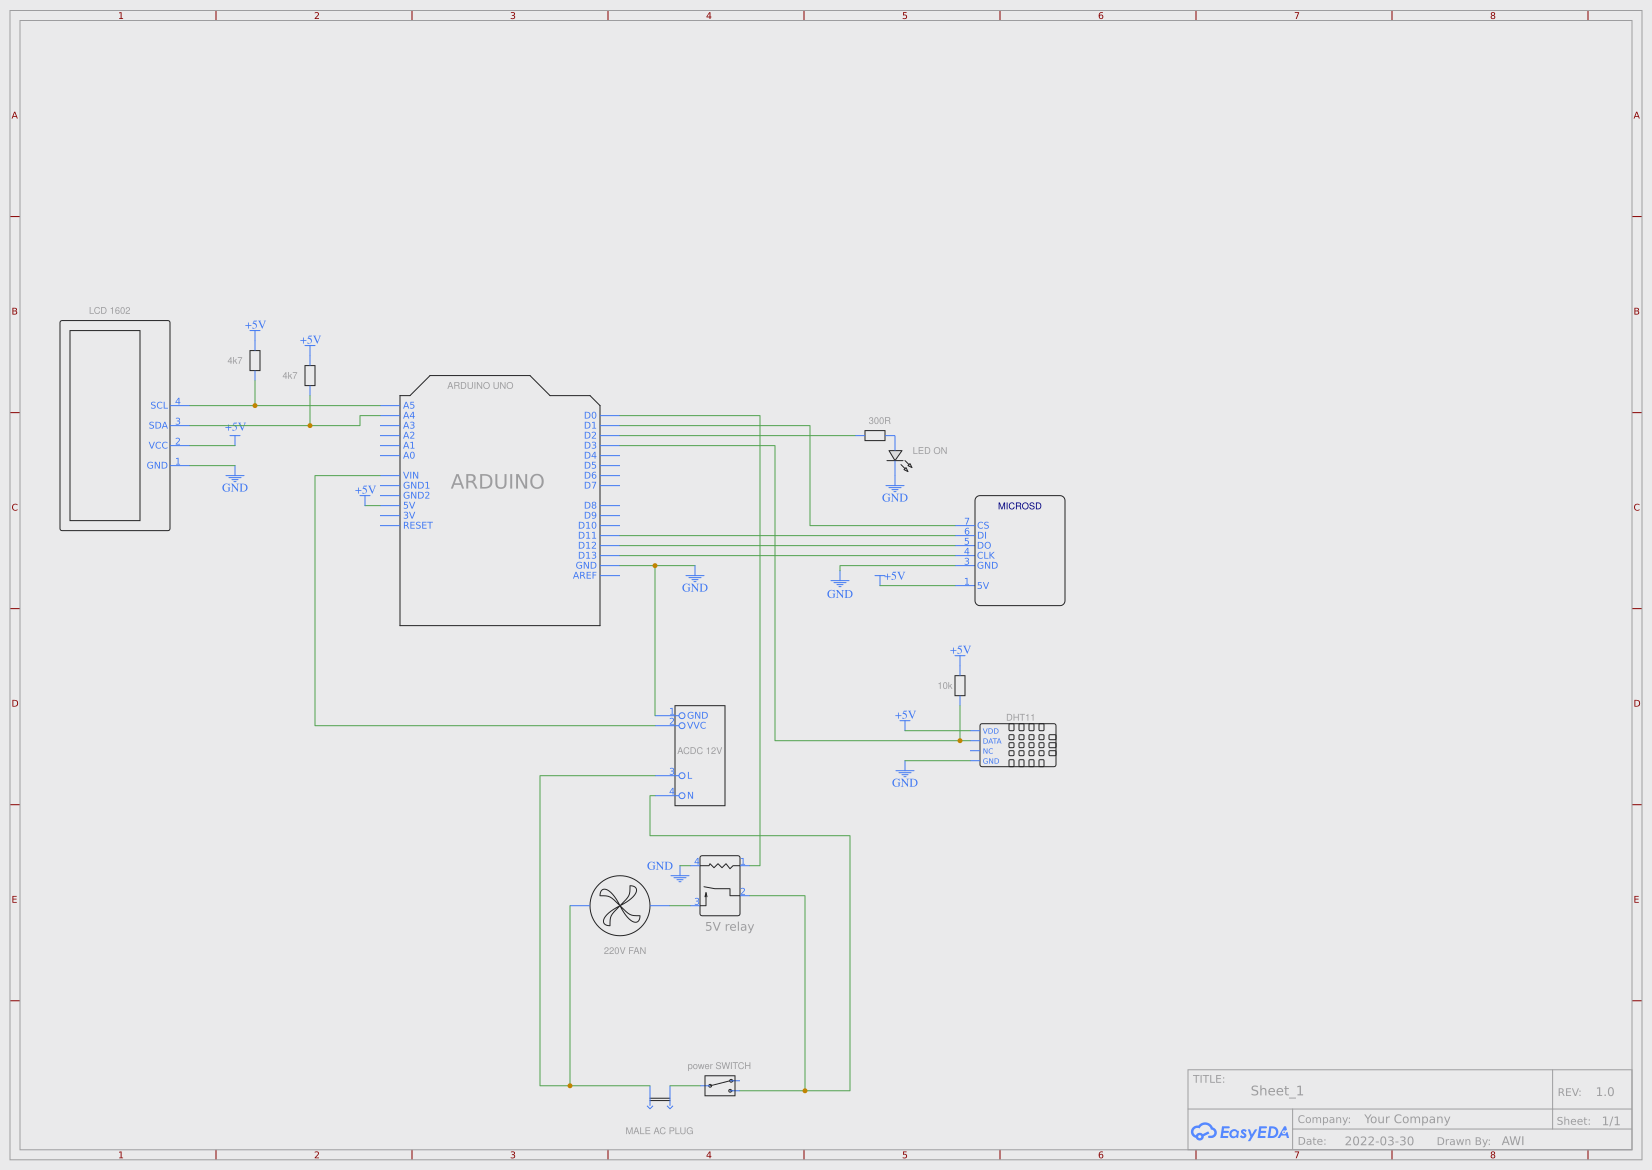The image size is (1652, 1170).
Task: Select the MICROSD module block
Action: click(x=1020, y=550)
